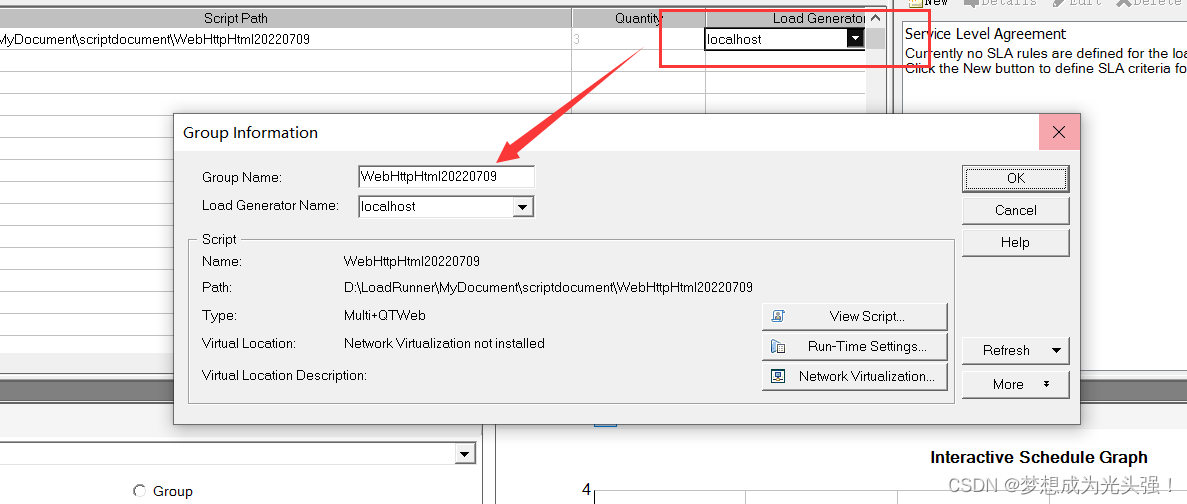Open the dropdown above the Group radio button
The width and height of the screenshot is (1187, 504).
coord(463,454)
